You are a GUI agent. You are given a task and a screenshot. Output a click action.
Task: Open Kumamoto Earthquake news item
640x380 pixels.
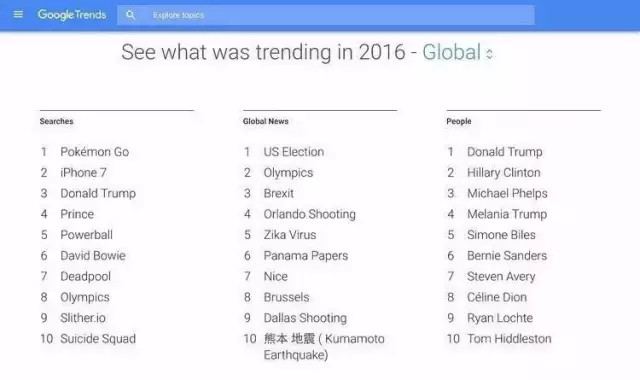coord(324,347)
